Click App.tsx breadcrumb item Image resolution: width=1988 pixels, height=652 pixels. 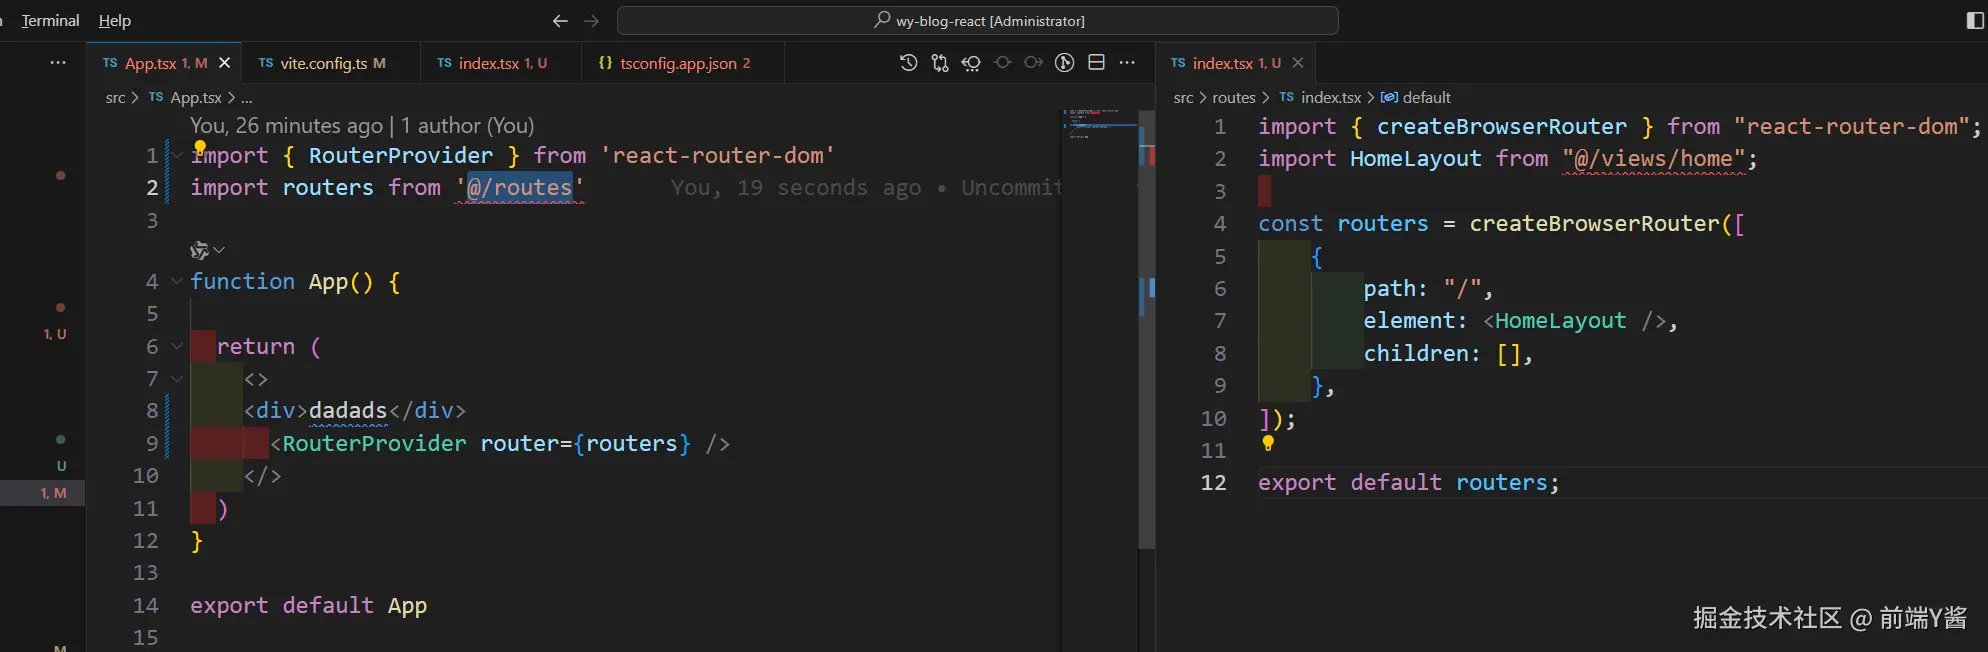(x=196, y=98)
